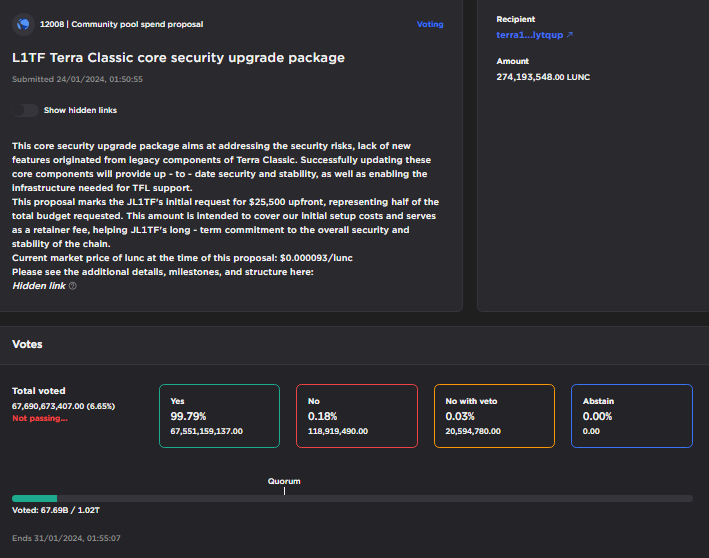Select the Yes vote card

click(219, 416)
